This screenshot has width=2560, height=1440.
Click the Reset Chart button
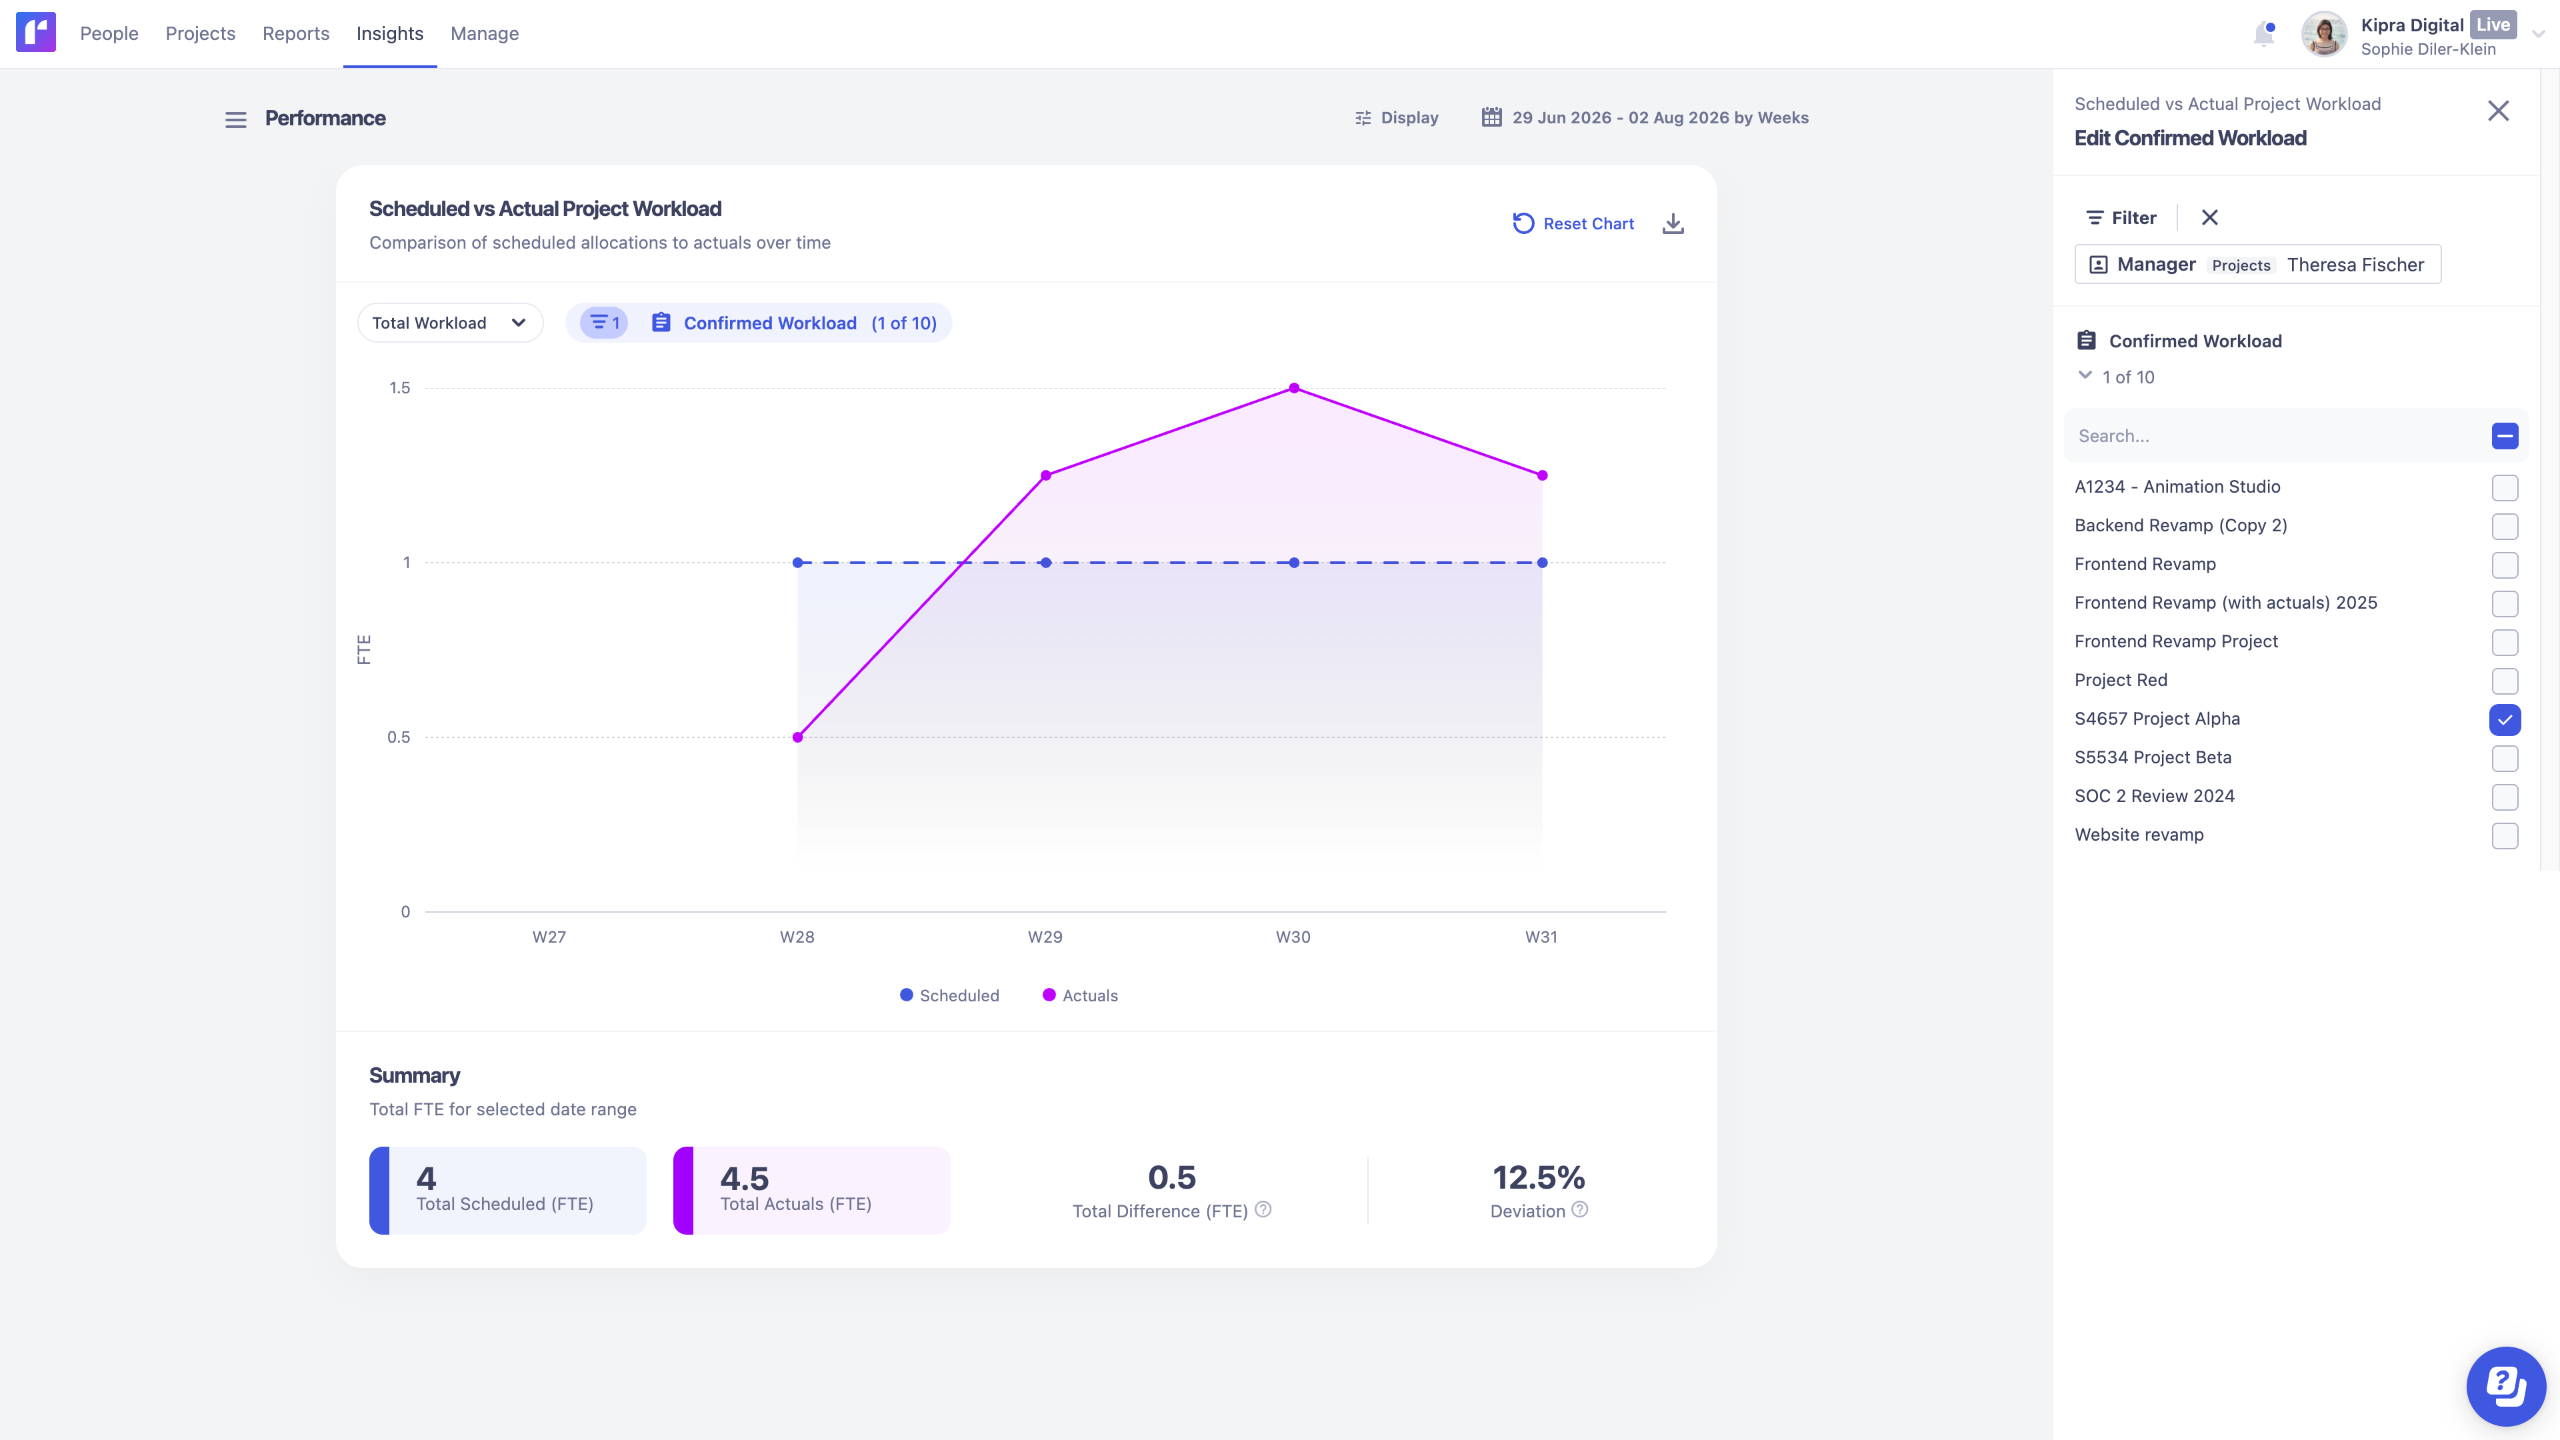pos(1574,224)
